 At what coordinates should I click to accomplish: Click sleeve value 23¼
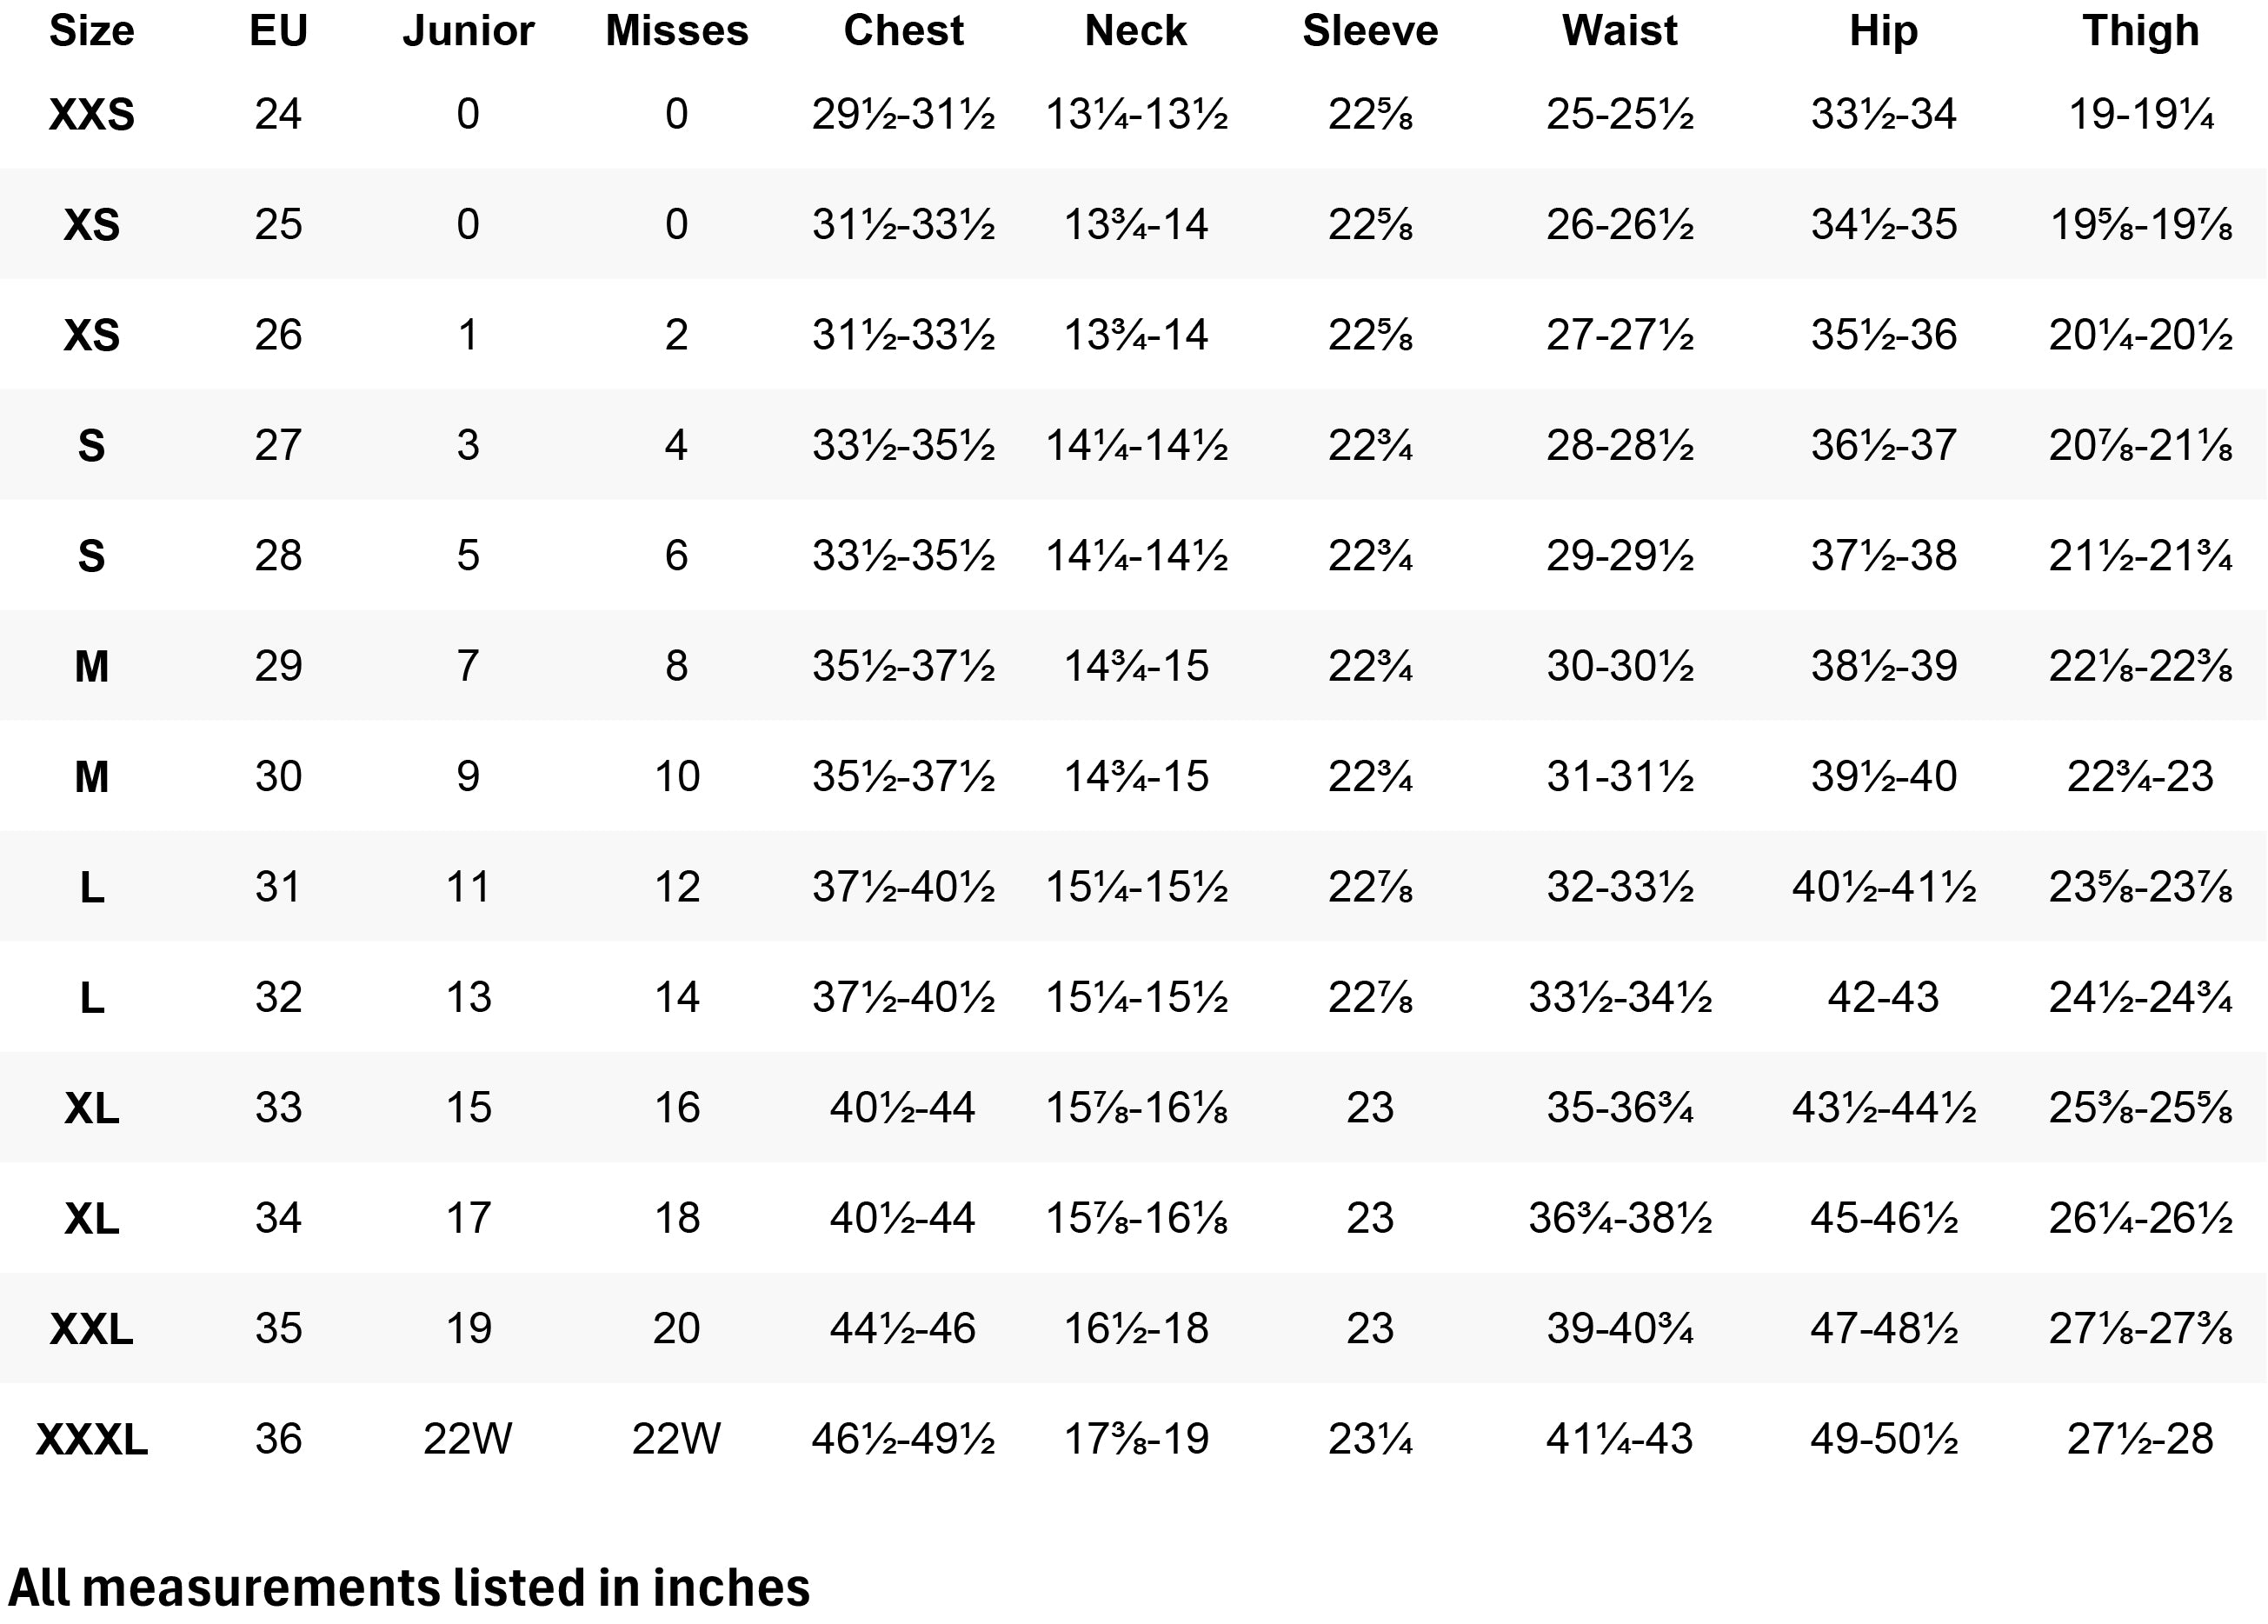(x=1370, y=1440)
